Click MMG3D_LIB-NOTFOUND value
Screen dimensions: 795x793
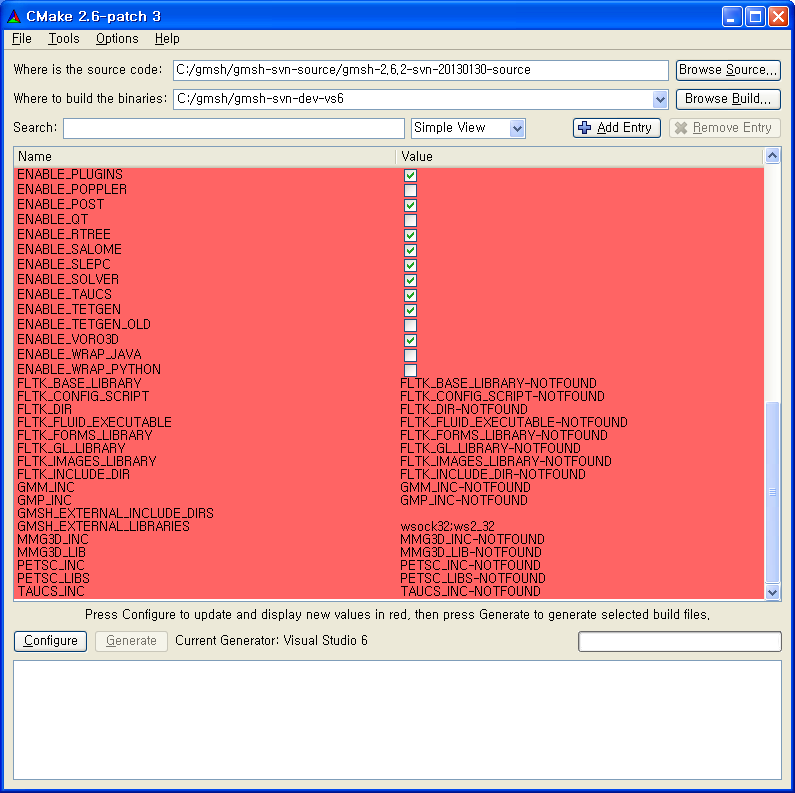click(471, 553)
